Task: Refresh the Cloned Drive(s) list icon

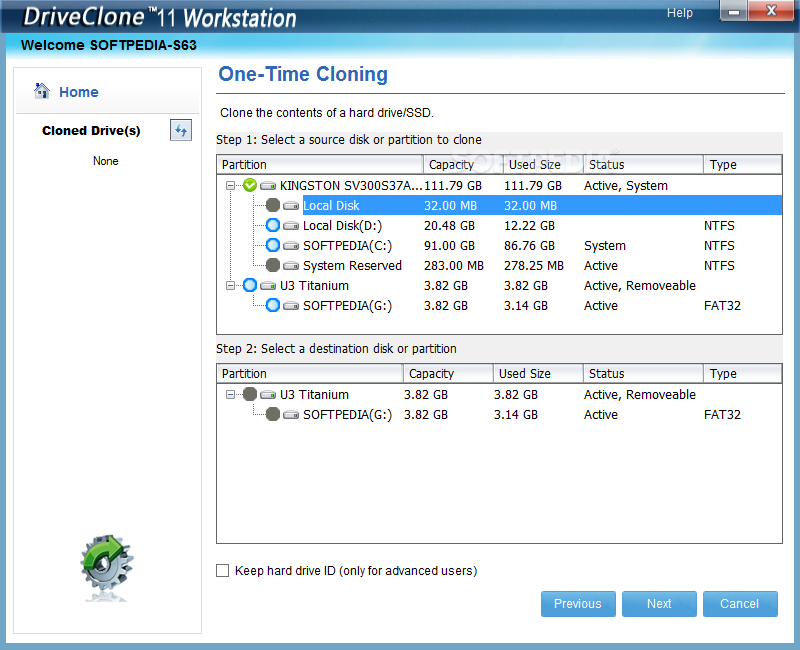Action: point(181,131)
